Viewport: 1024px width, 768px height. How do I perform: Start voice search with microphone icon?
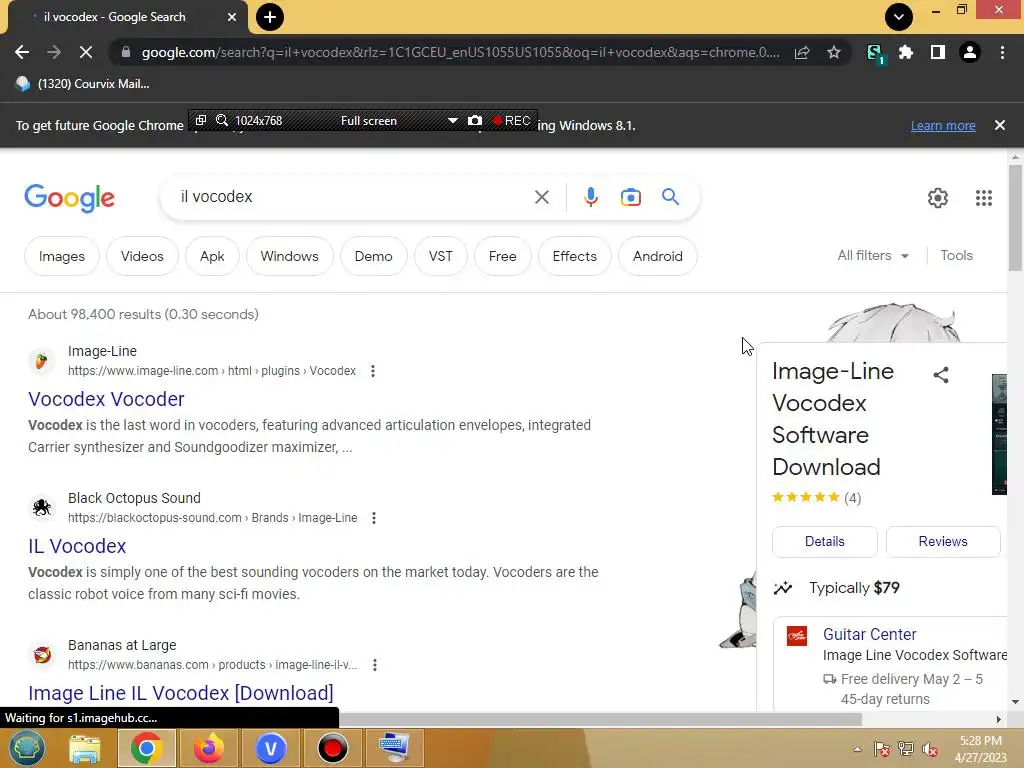(591, 197)
